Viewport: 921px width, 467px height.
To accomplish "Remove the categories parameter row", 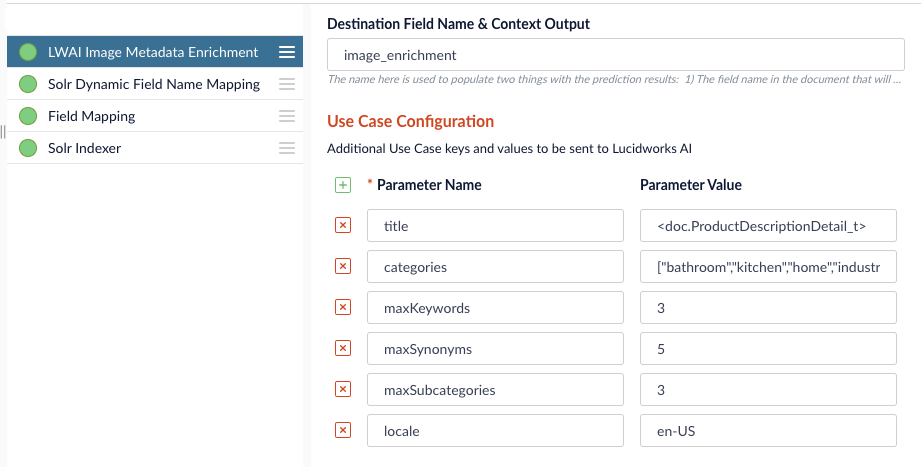I will tap(343, 266).
